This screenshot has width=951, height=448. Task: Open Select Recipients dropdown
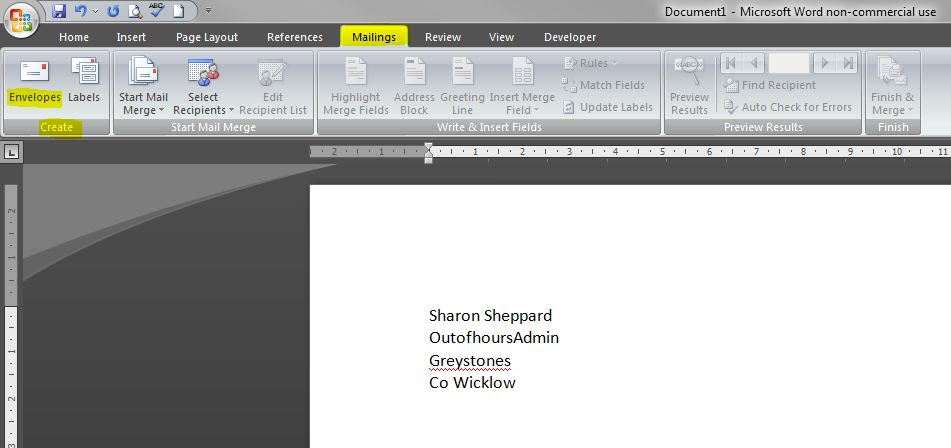(203, 85)
